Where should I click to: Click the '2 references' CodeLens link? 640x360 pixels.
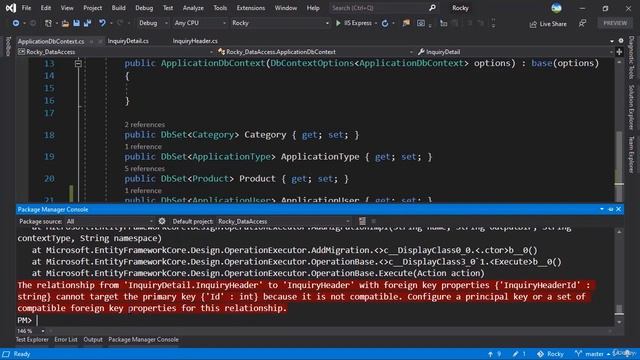click(x=144, y=124)
